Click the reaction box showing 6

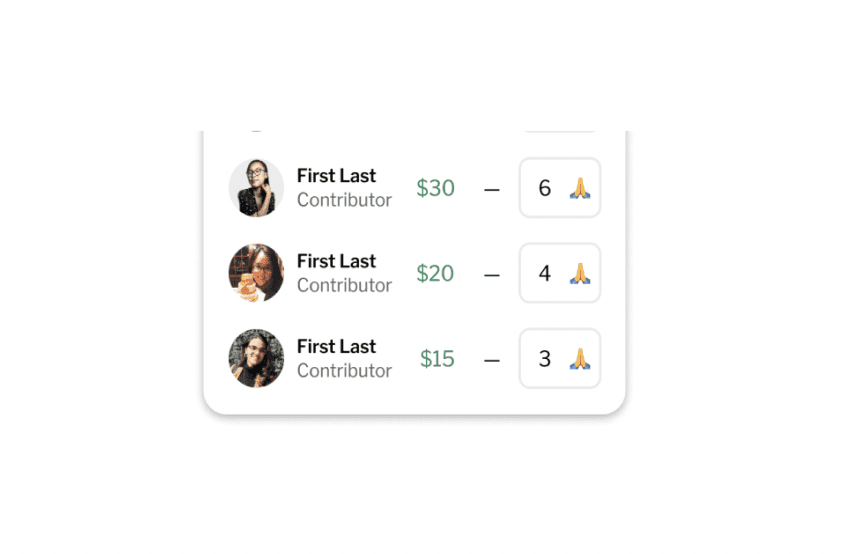click(x=560, y=188)
